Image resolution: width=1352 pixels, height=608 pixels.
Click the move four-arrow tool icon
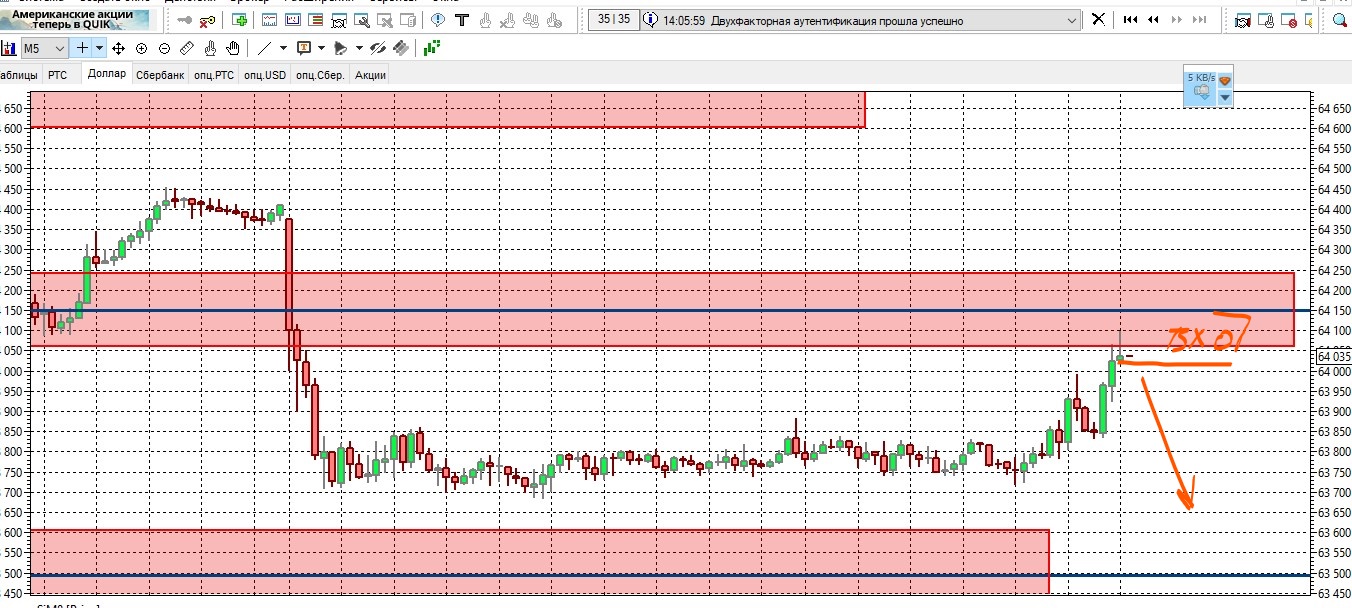point(118,48)
